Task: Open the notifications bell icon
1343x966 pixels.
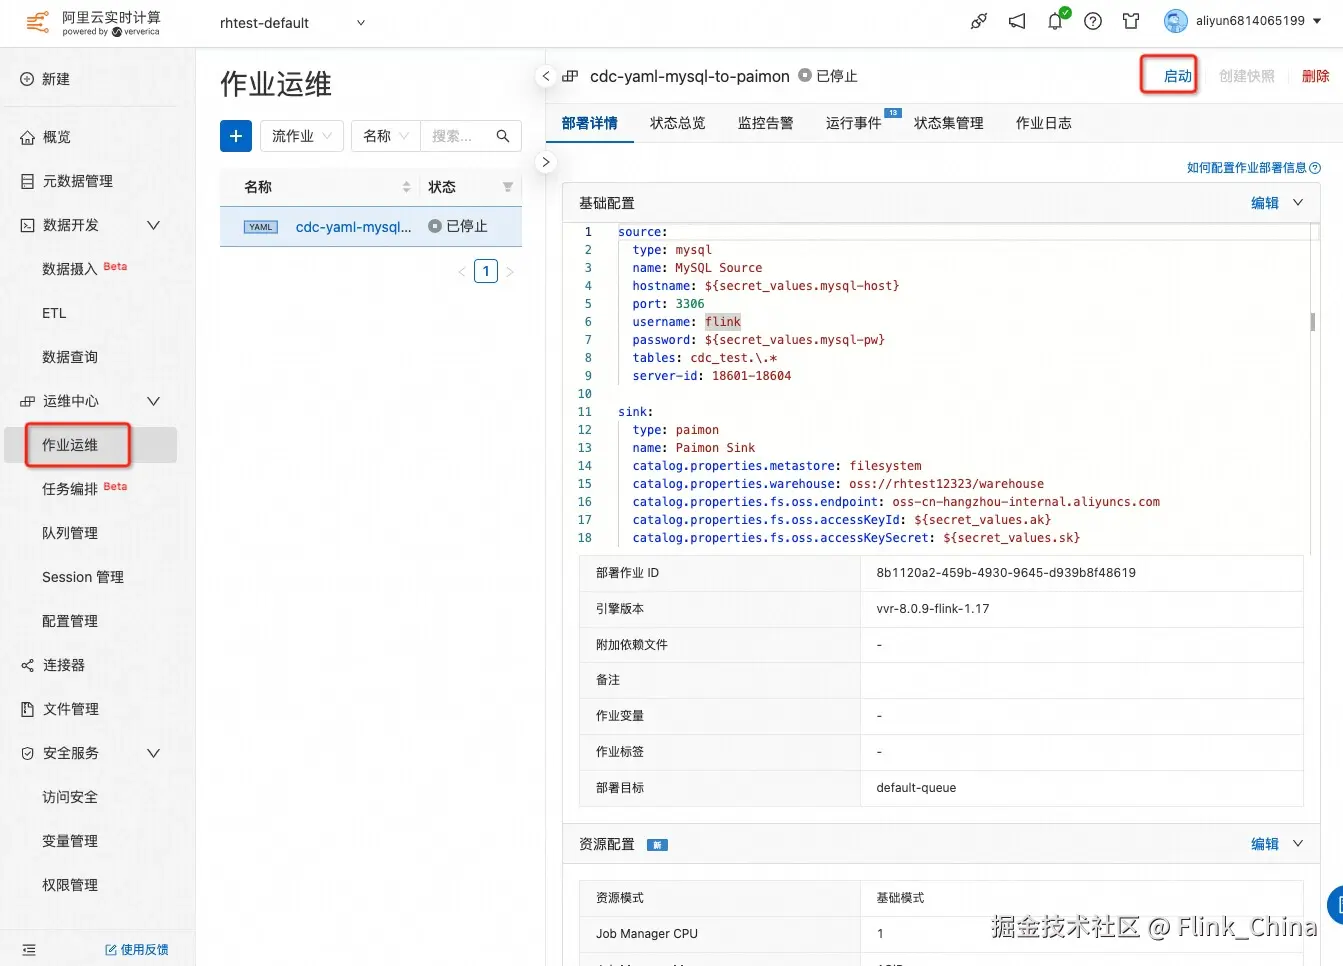Action: (1055, 21)
